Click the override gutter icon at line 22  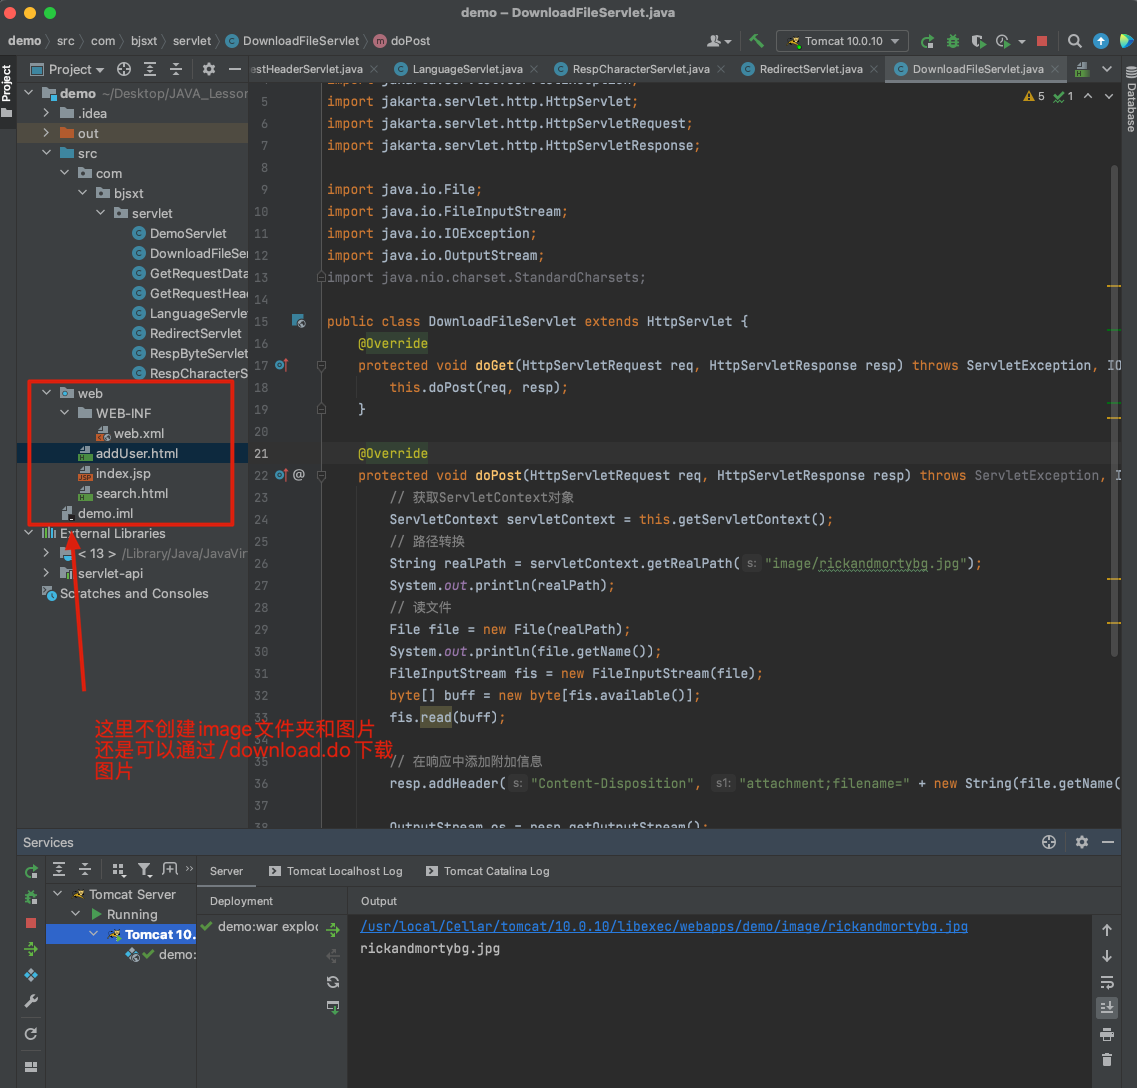[x=282, y=475]
